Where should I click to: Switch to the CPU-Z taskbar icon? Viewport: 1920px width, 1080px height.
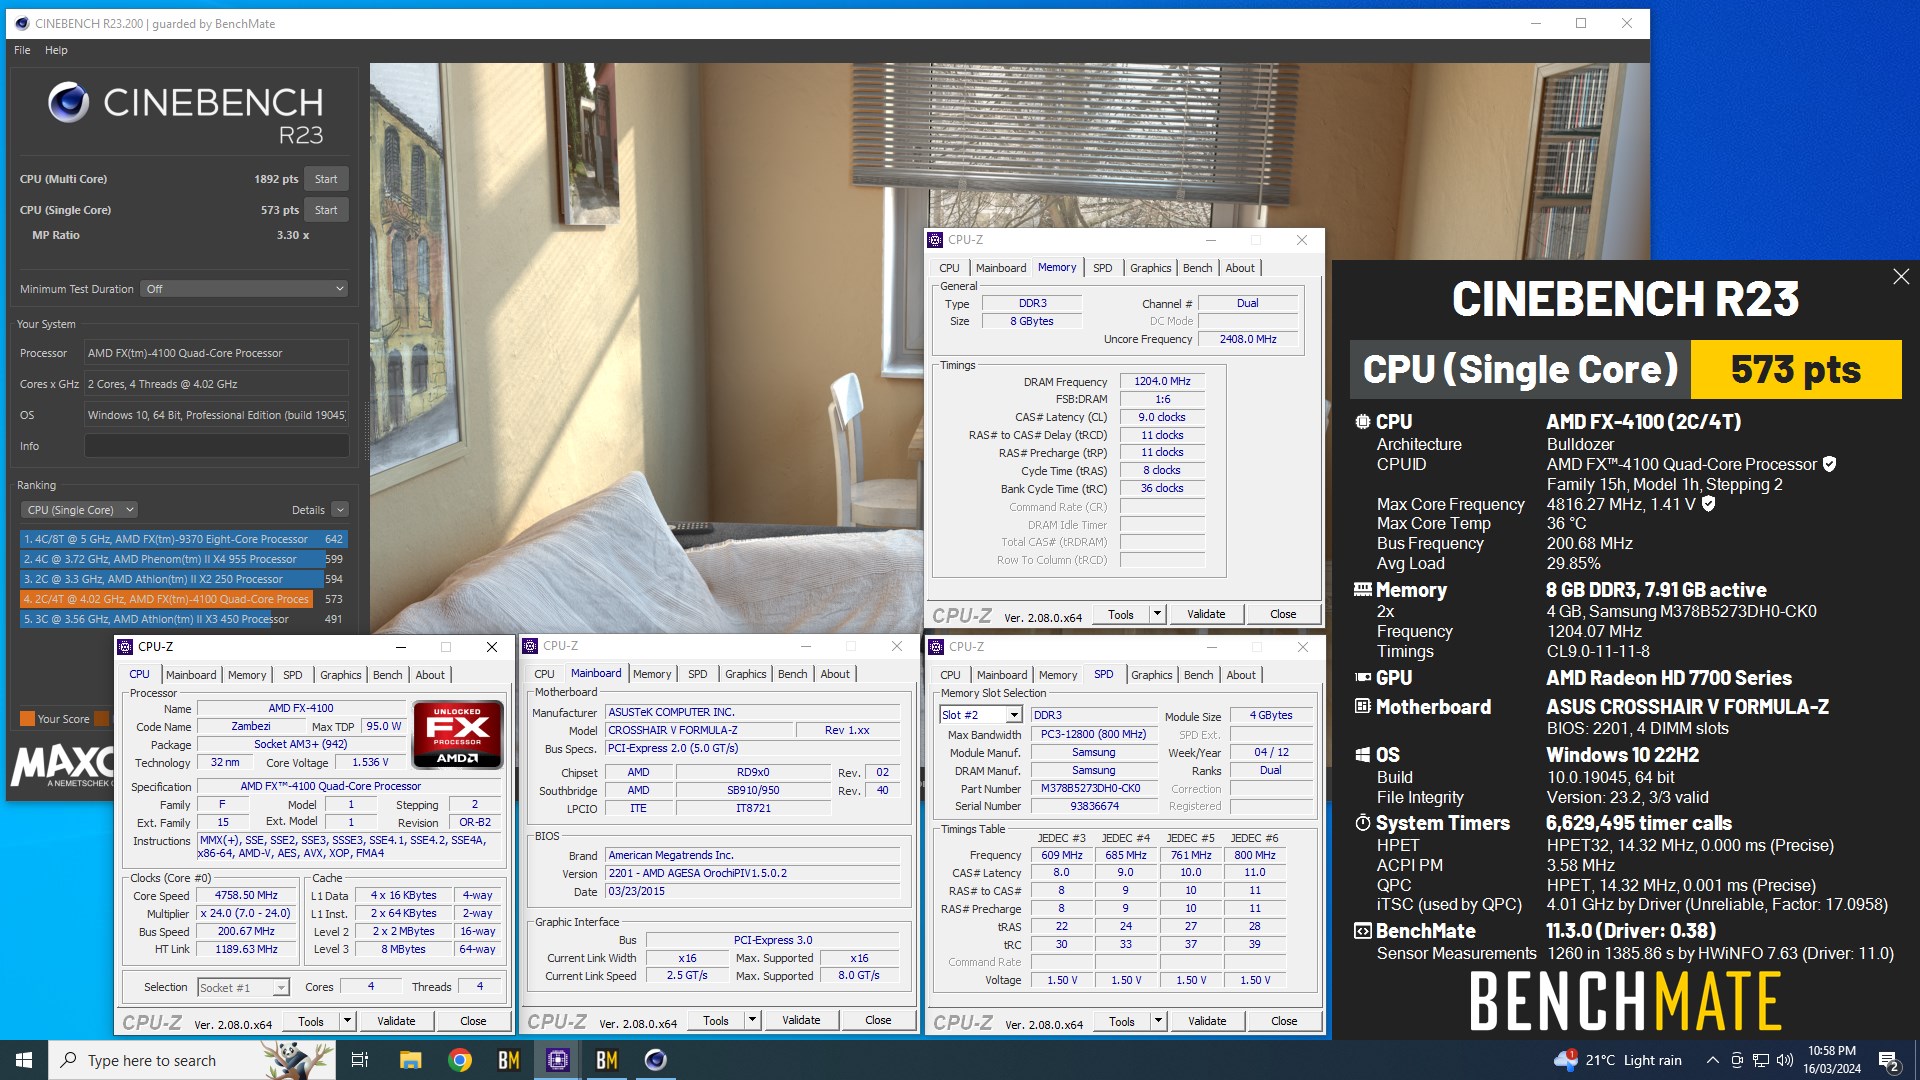(x=558, y=1060)
